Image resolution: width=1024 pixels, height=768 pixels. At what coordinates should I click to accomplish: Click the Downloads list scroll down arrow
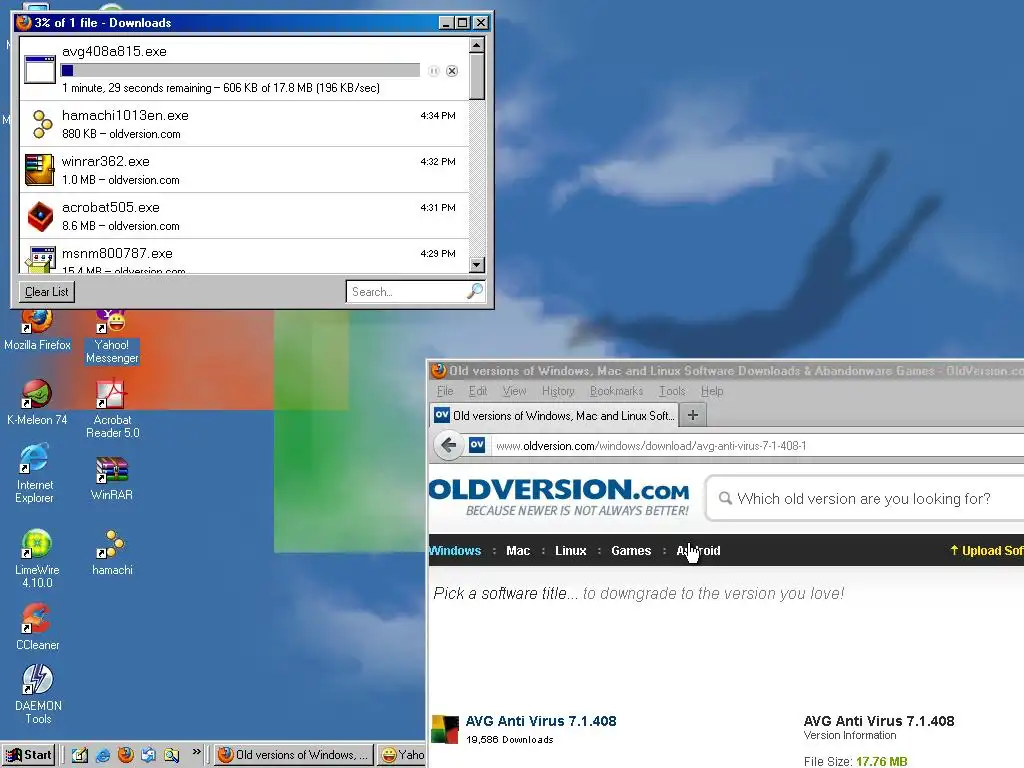tap(477, 265)
